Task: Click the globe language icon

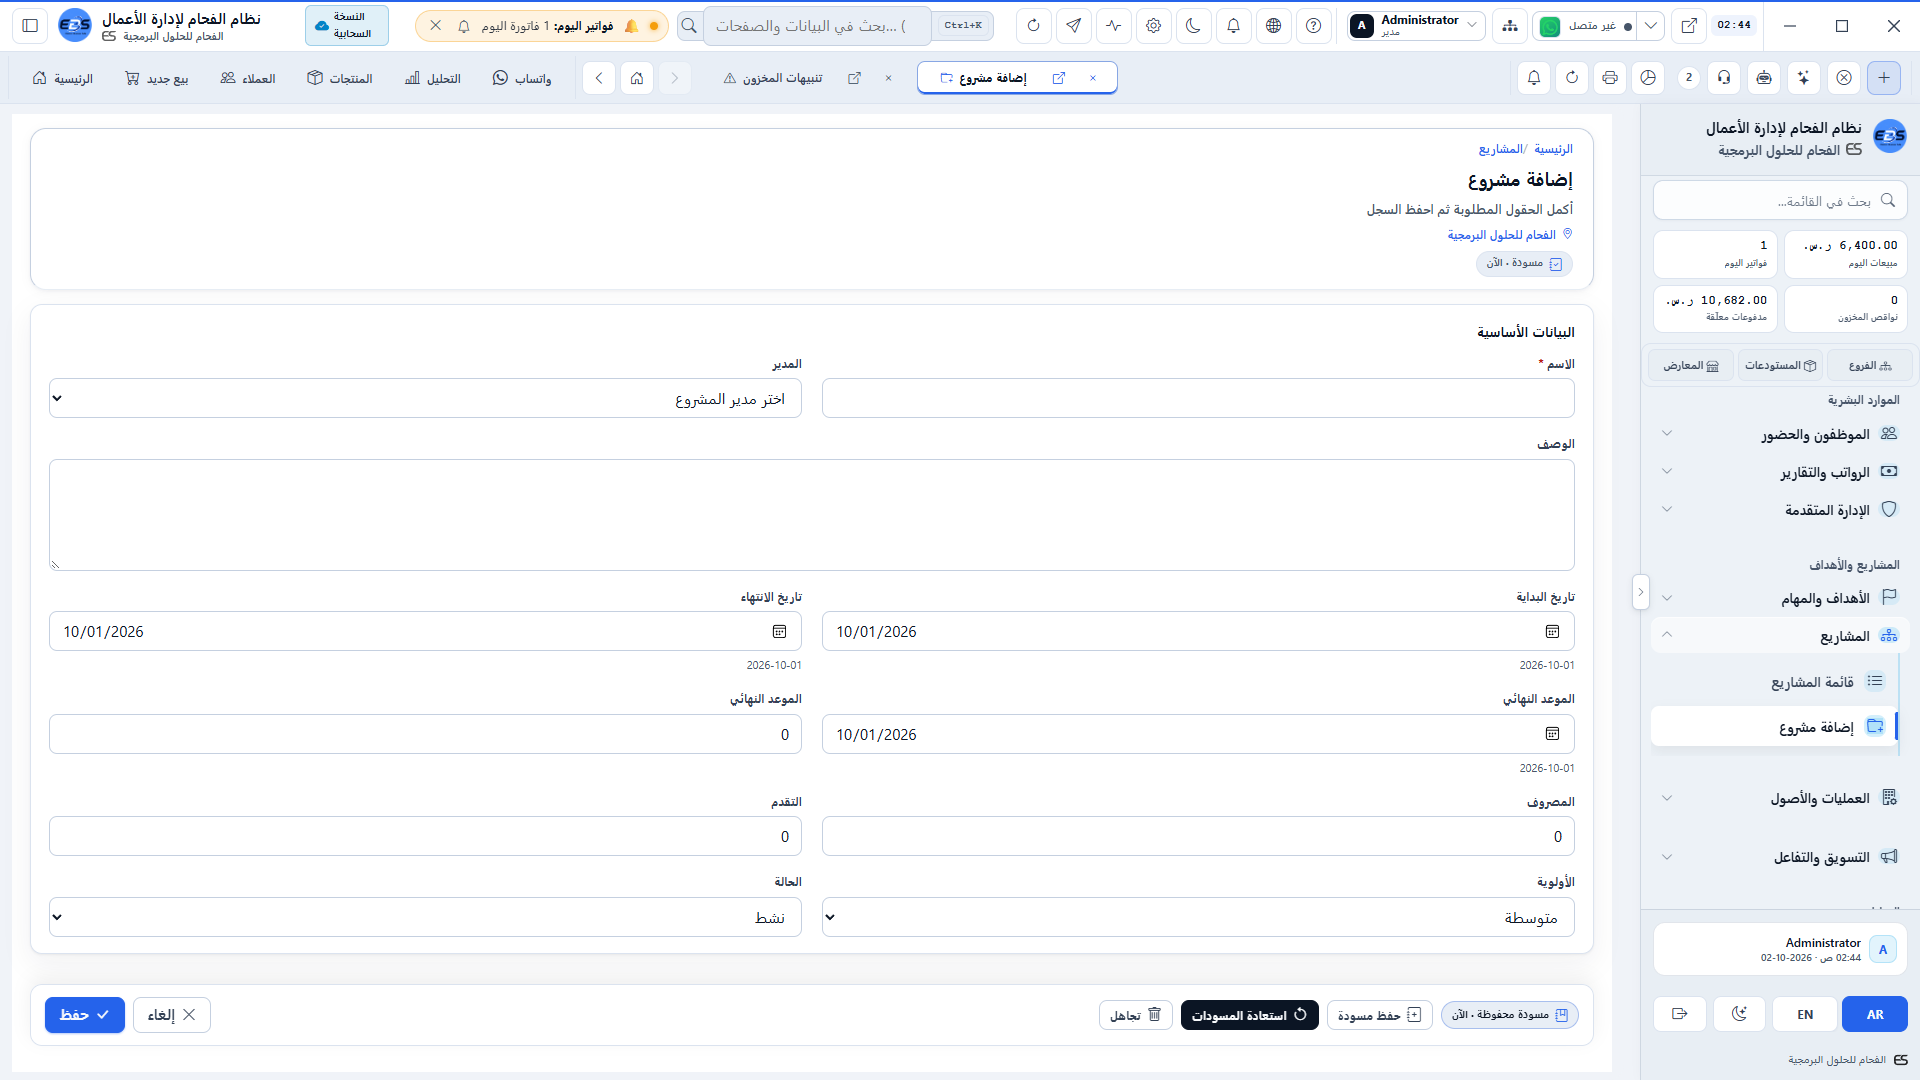Action: [1273, 26]
